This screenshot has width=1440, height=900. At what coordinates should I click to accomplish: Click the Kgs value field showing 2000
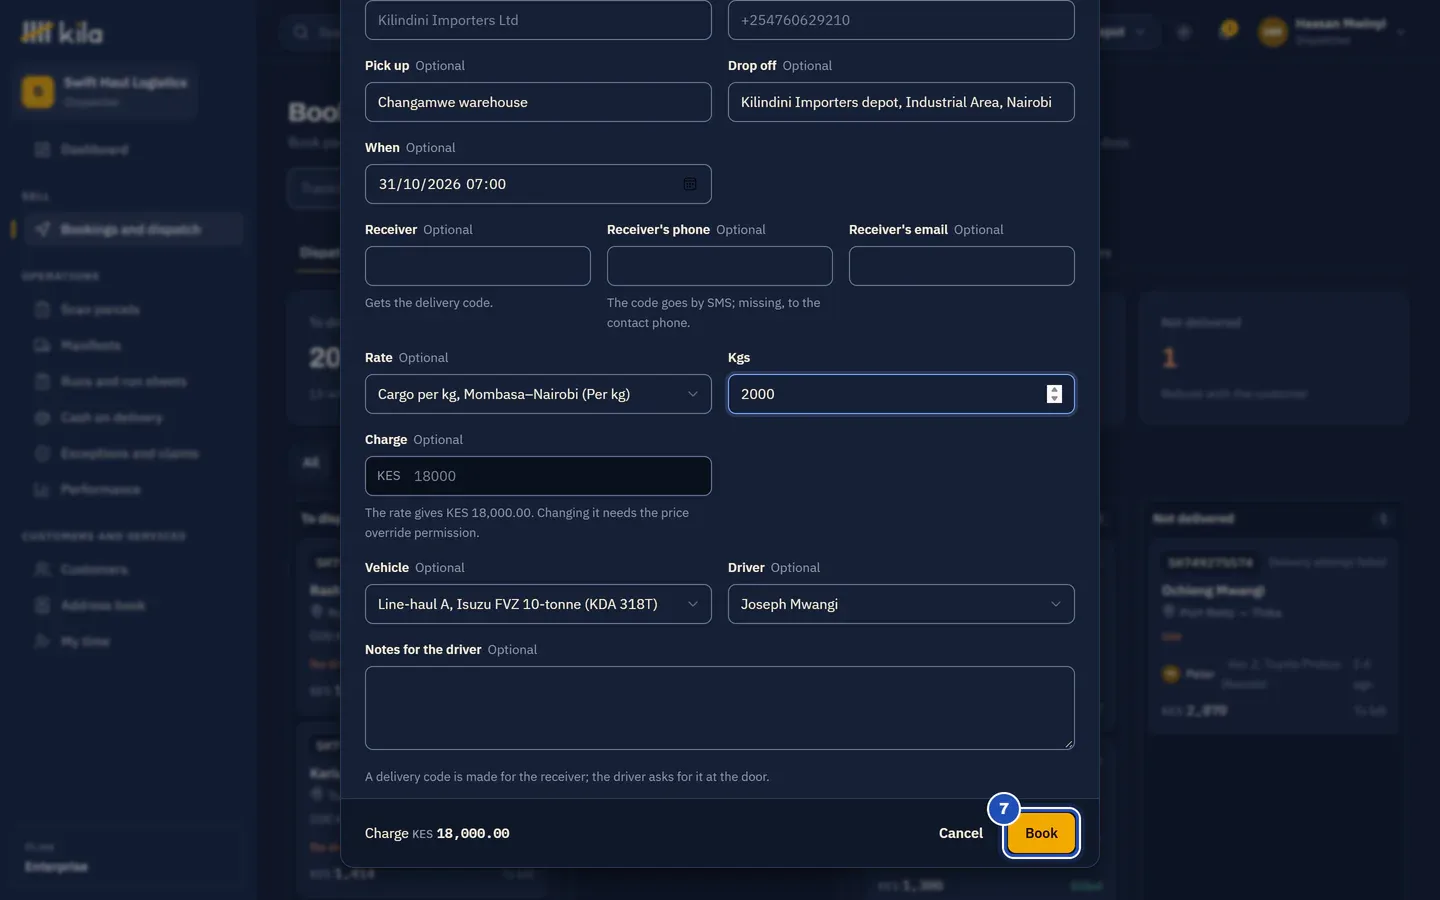[x=901, y=394]
